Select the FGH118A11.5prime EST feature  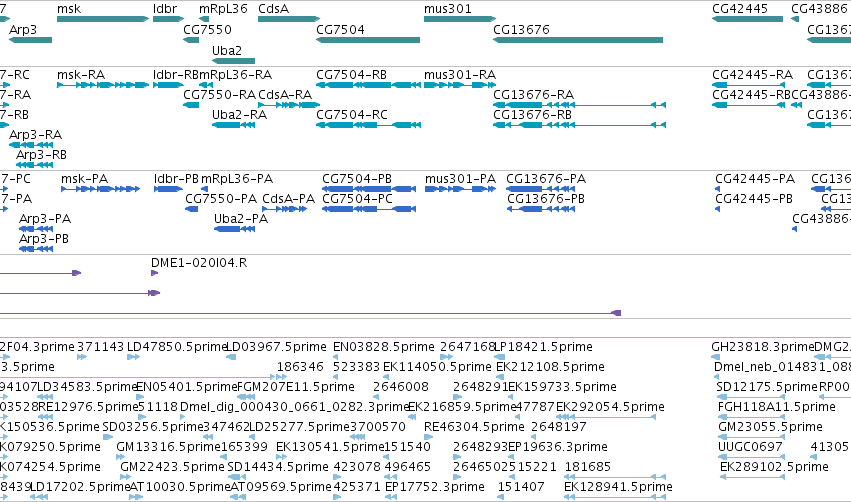pos(752,417)
